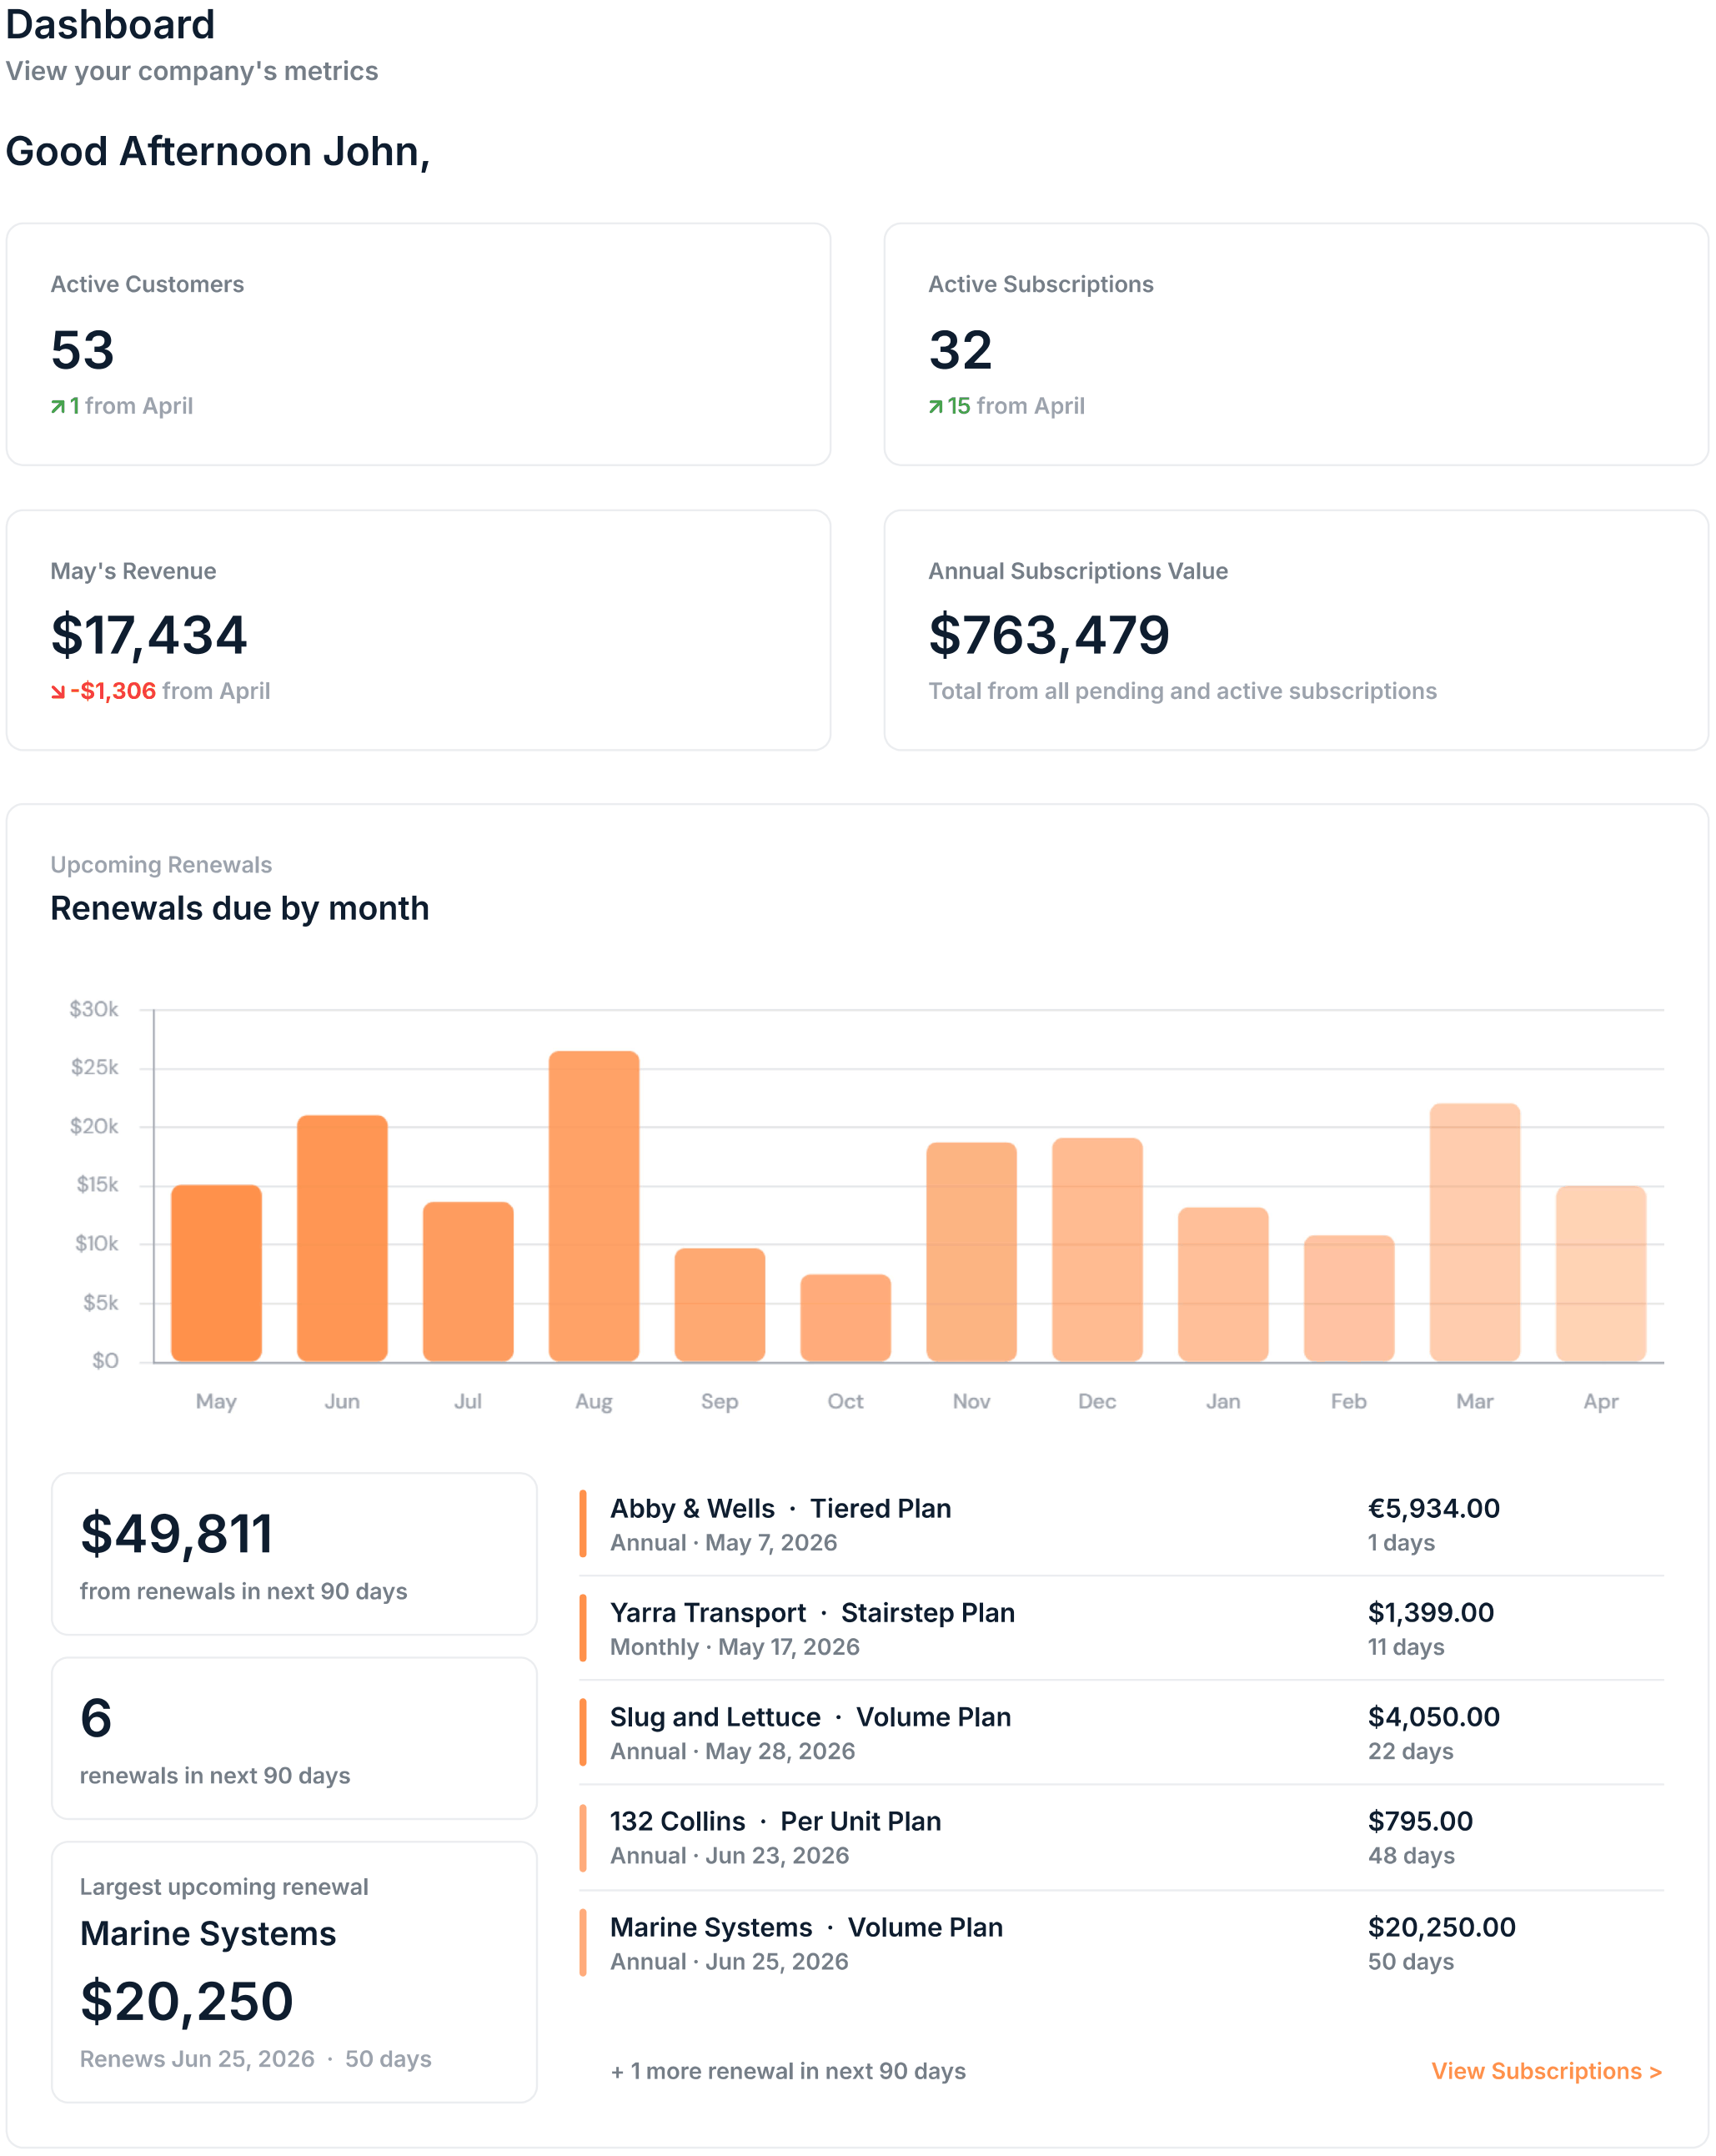Image resolution: width=1716 pixels, height=2156 pixels.
Task: Click '+ 1 more renewal in next 90 days'
Action: 788,2071
